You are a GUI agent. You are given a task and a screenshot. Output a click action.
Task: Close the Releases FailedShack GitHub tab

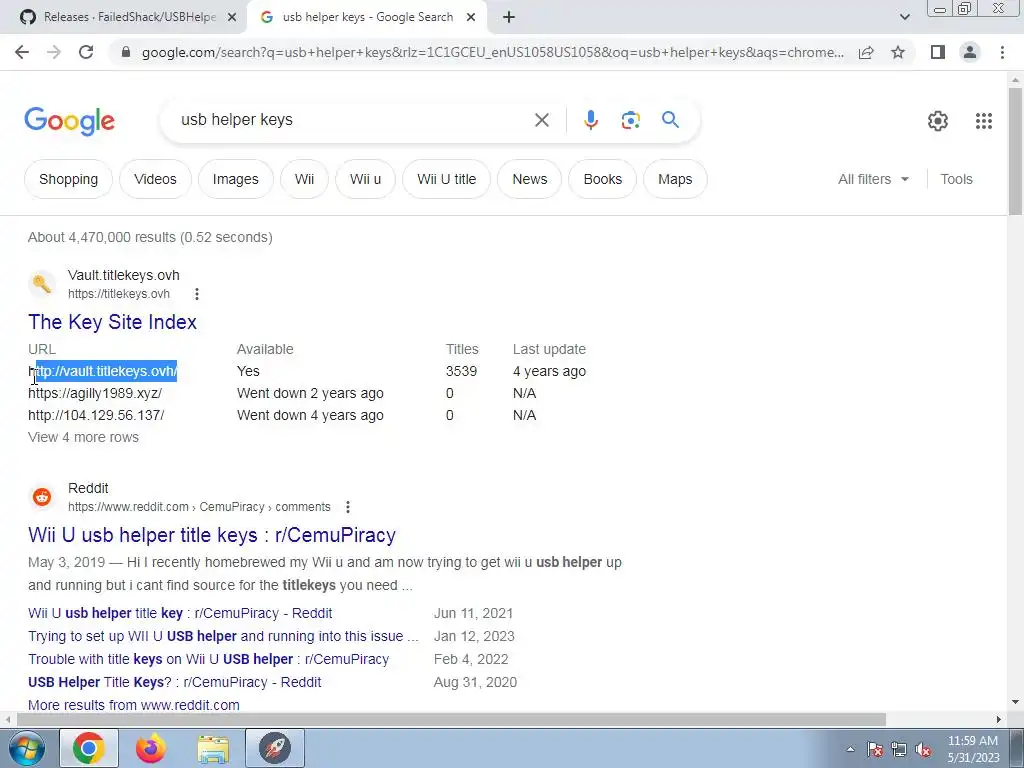coord(232,18)
